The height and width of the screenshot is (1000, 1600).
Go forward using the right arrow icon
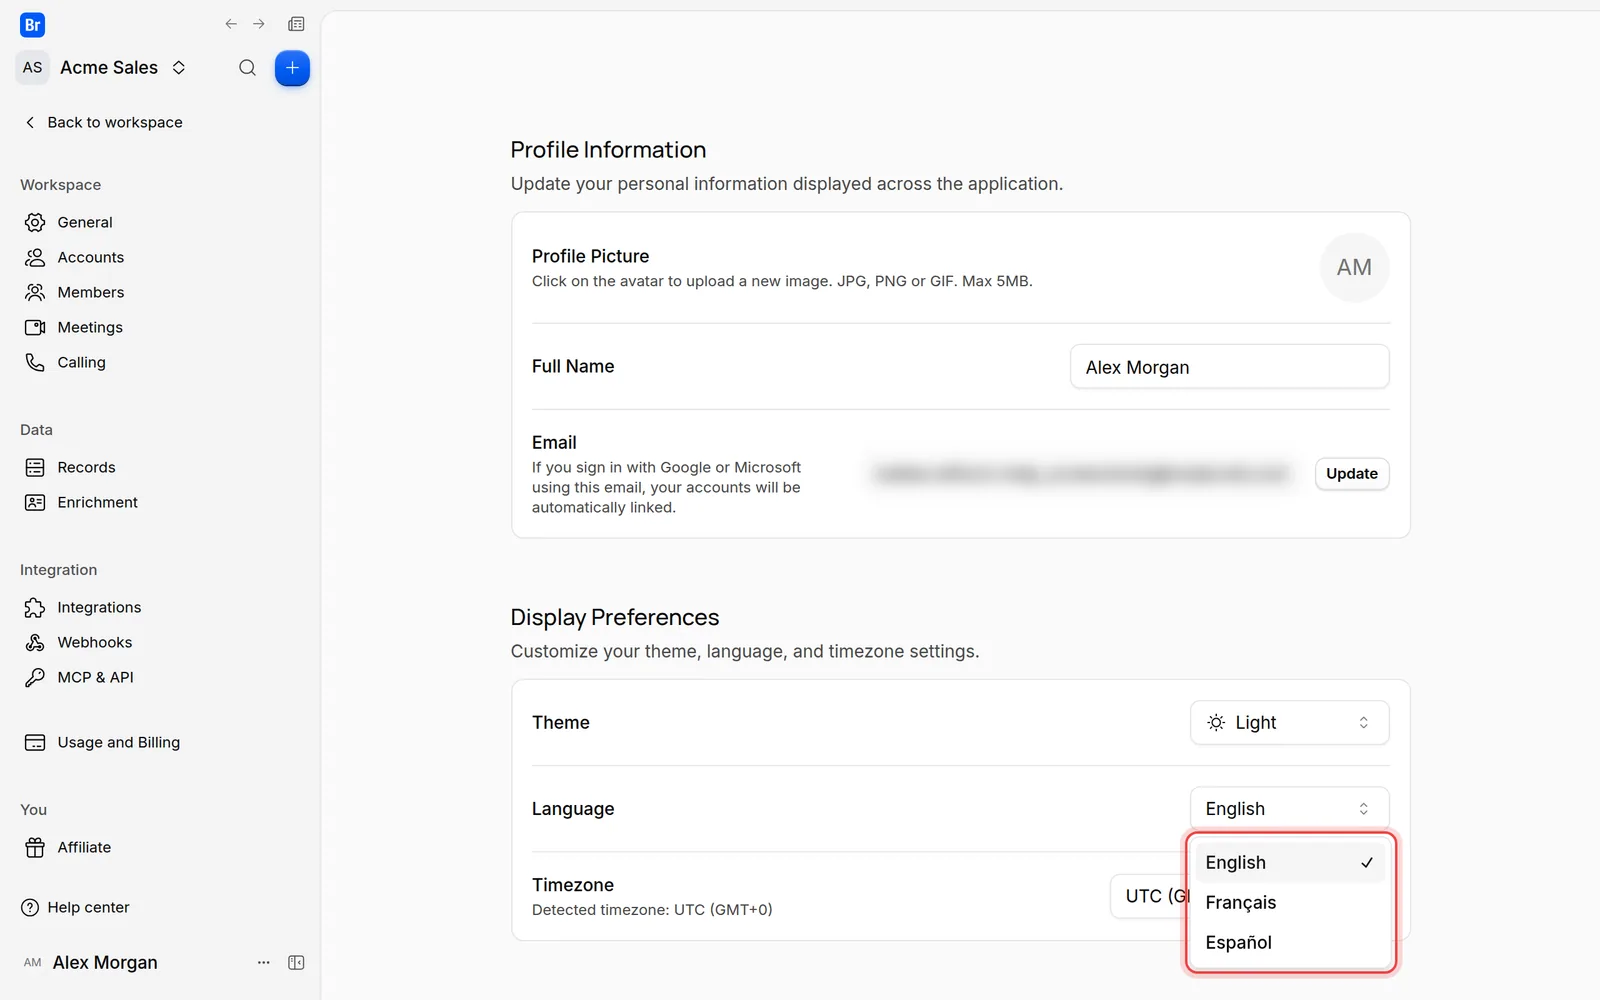pyautogui.click(x=259, y=24)
